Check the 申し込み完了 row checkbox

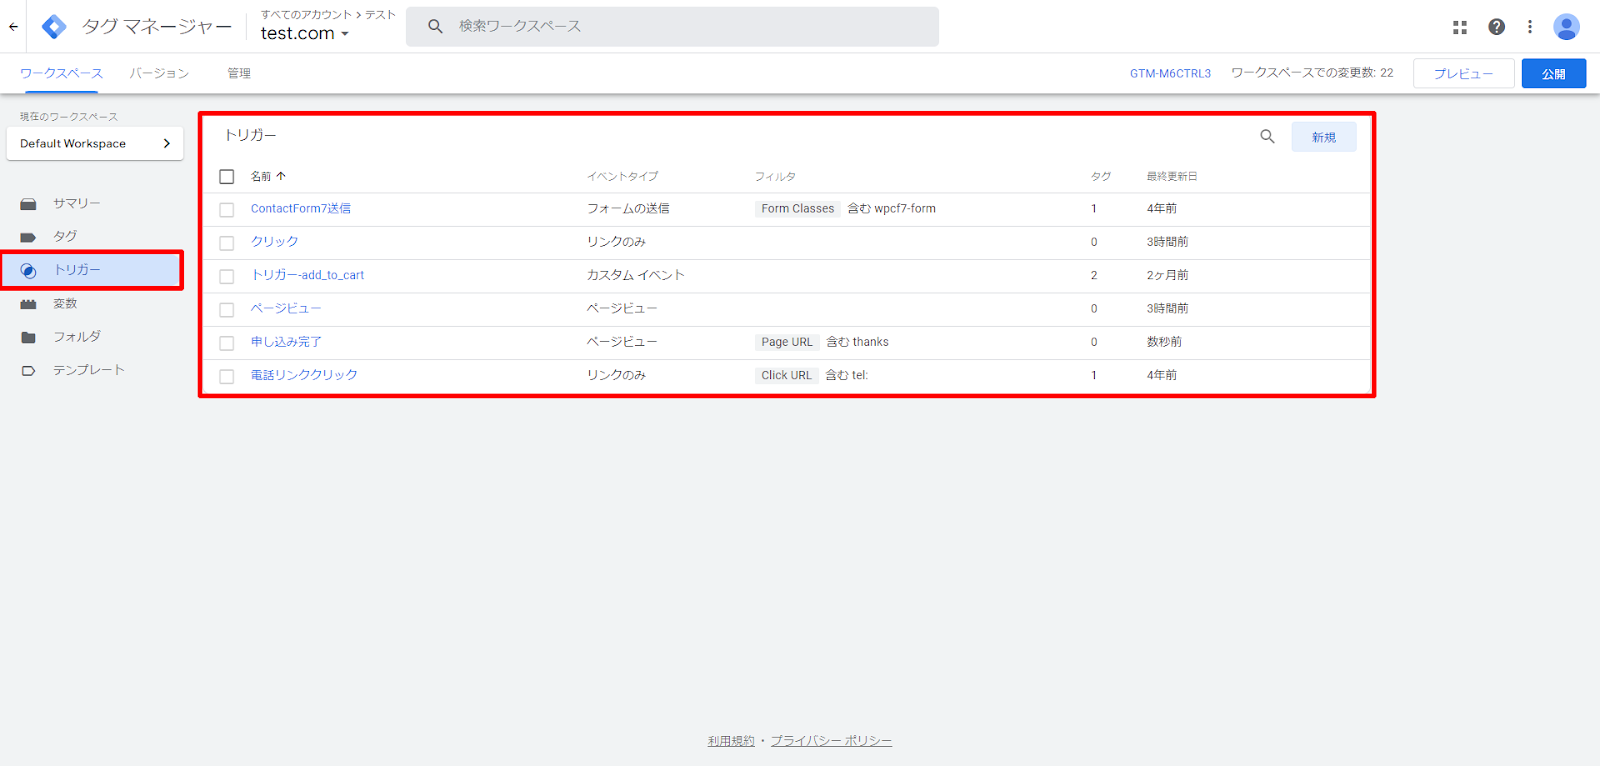tap(227, 343)
